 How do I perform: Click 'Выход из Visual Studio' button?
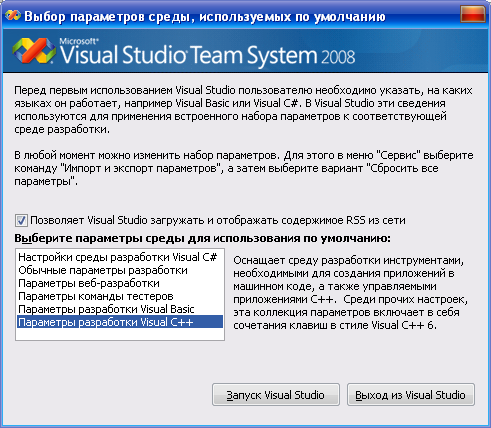click(411, 395)
